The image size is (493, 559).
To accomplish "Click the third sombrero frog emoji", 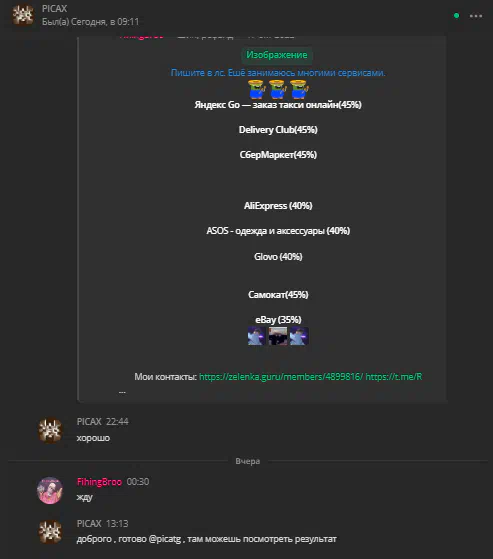I will pyautogui.click(x=299, y=89).
